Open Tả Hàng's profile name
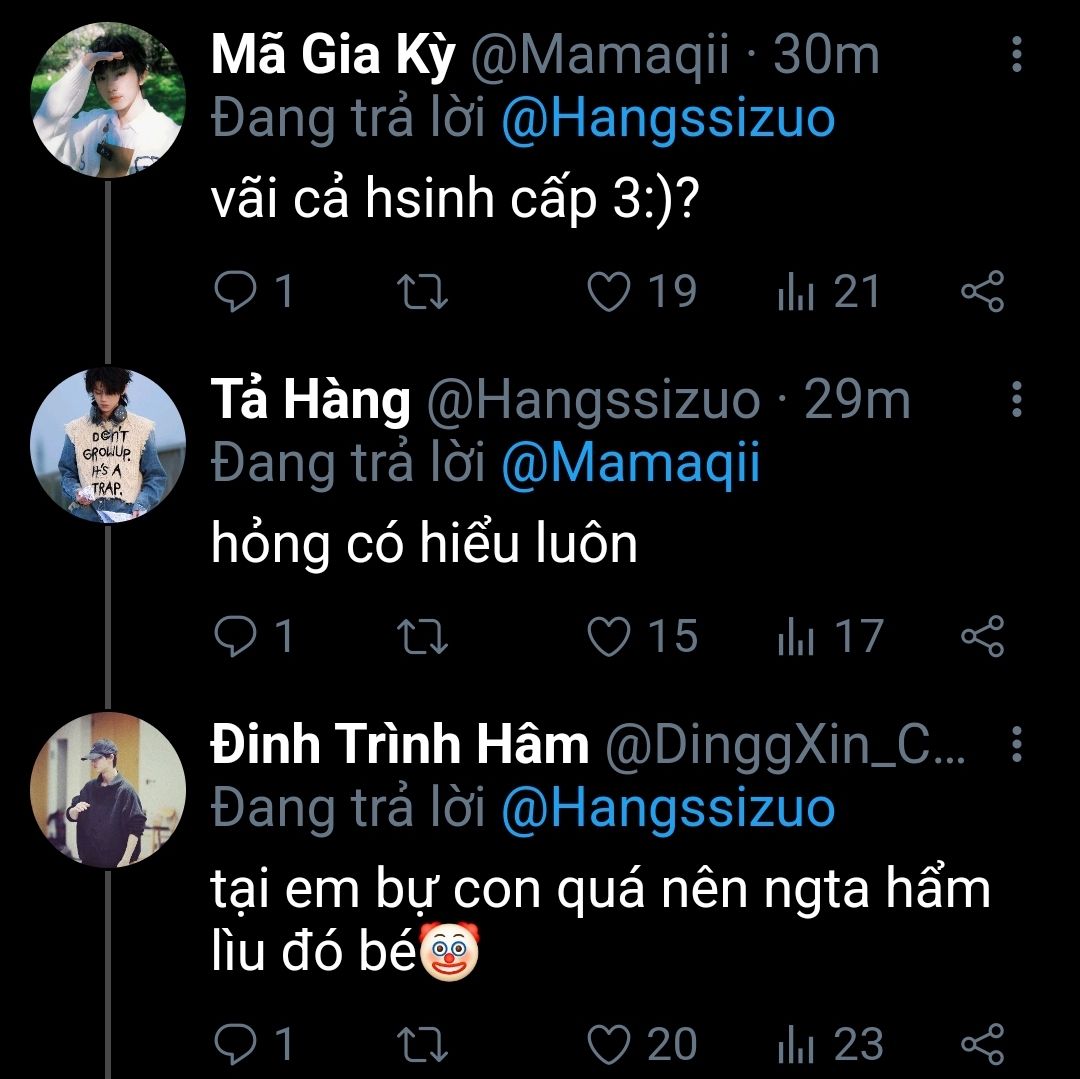 tap(310, 400)
